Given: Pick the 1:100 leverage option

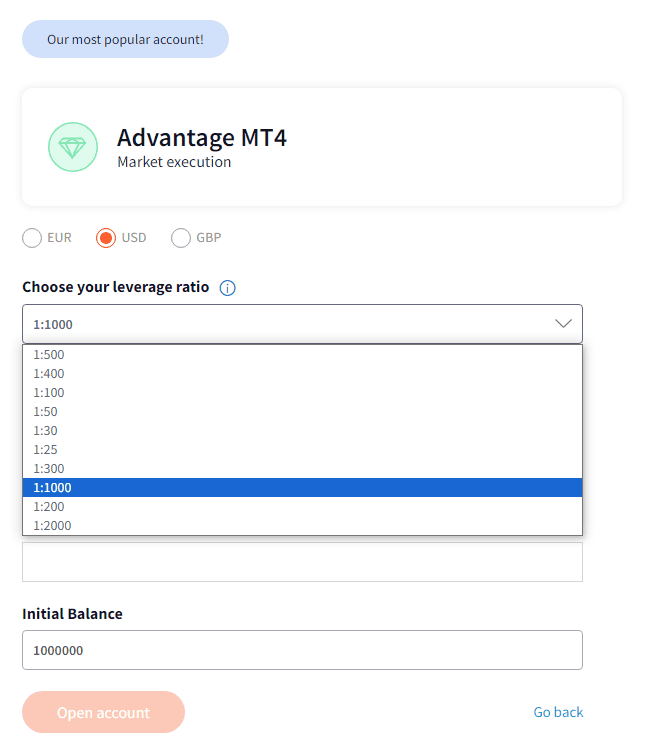Looking at the screenshot, I should point(302,392).
